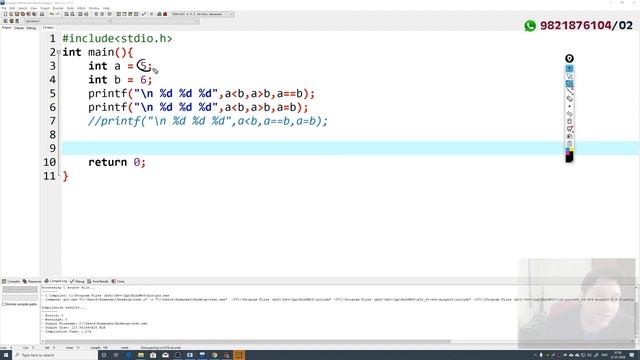This screenshot has height=360, width=640.
Task: Open Microsoft Store from the taskbar
Action: [x=153, y=355]
